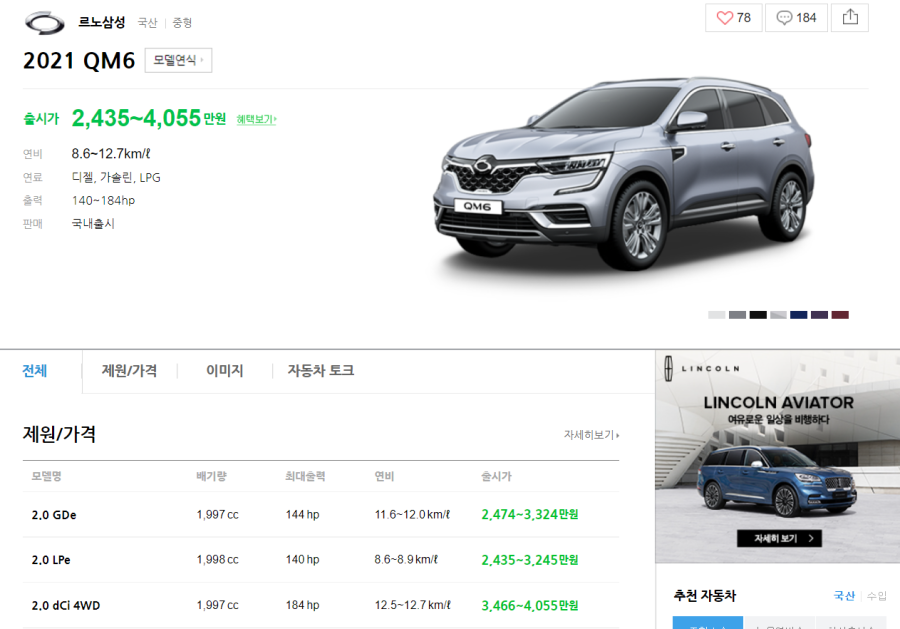This screenshot has height=629, width=900.
Task: Open the 자동차 토크 tab
Action: 320,371
